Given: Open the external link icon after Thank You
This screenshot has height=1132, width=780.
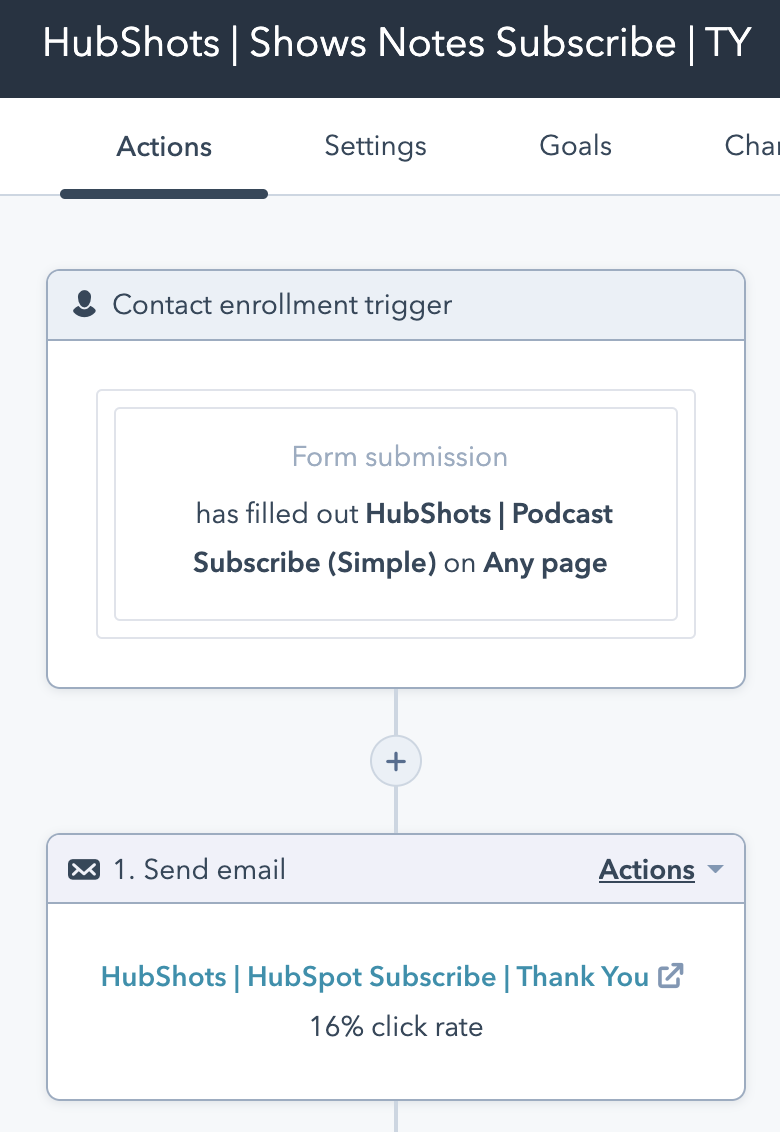Looking at the screenshot, I should tap(670, 976).
